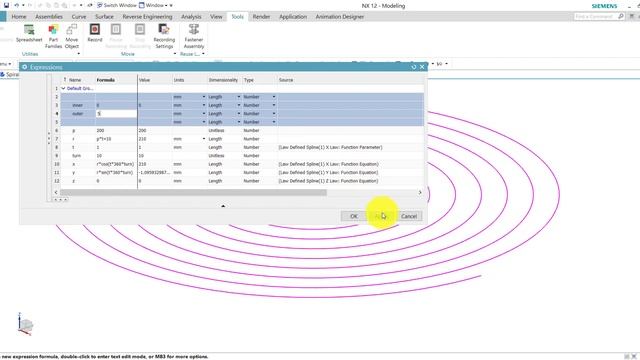
Task: Open Fastener Assembly tool
Action: pyautogui.click(x=194, y=36)
